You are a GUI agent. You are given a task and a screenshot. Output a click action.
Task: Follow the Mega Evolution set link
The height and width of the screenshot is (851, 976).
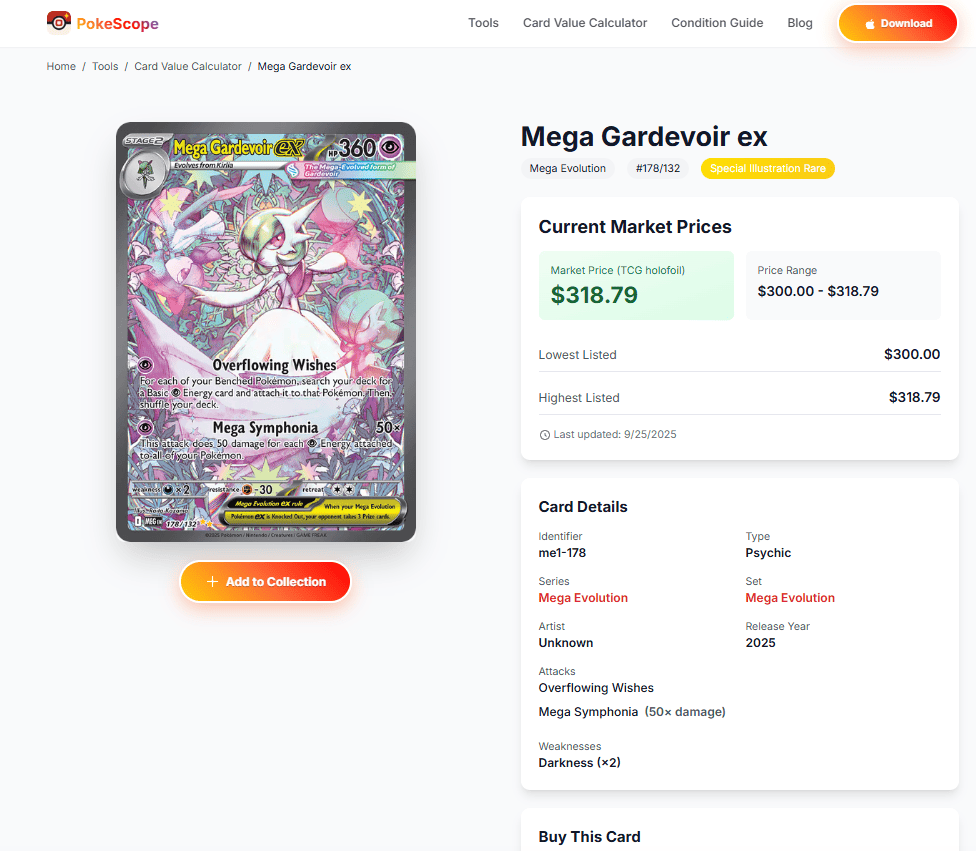[789, 597]
